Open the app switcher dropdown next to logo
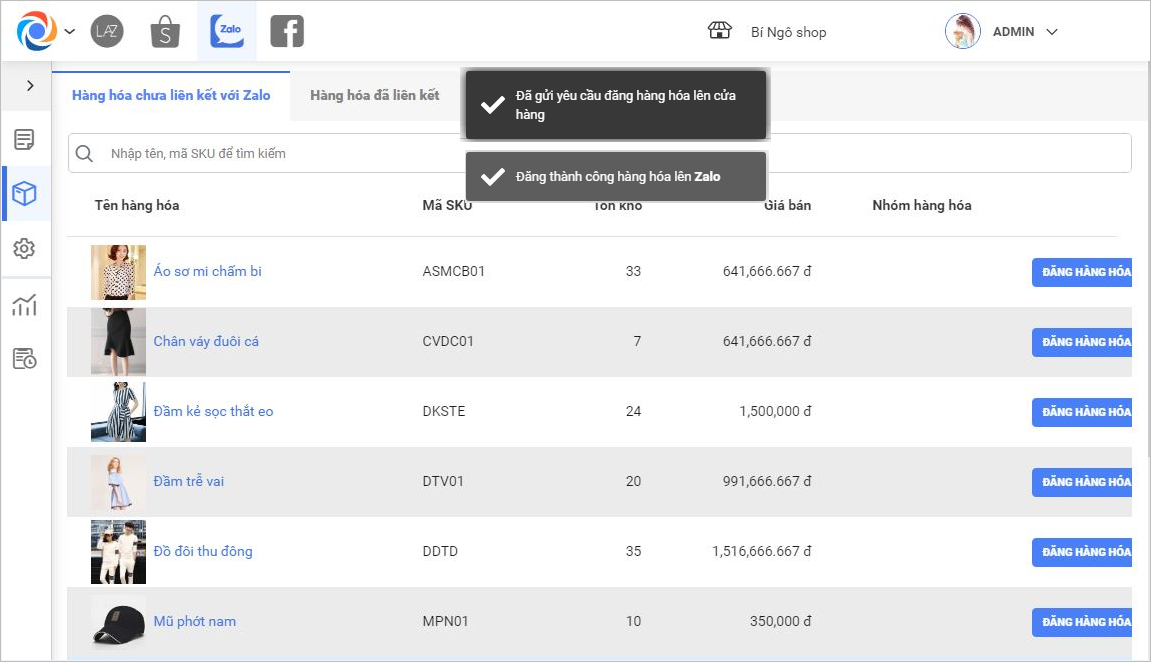The height and width of the screenshot is (662, 1151). pyautogui.click(x=70, y=32)
